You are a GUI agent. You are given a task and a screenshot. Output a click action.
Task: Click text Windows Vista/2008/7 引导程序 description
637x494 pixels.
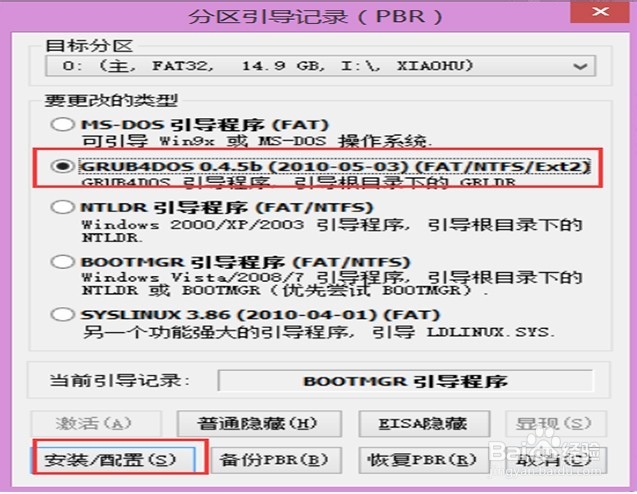332,284
